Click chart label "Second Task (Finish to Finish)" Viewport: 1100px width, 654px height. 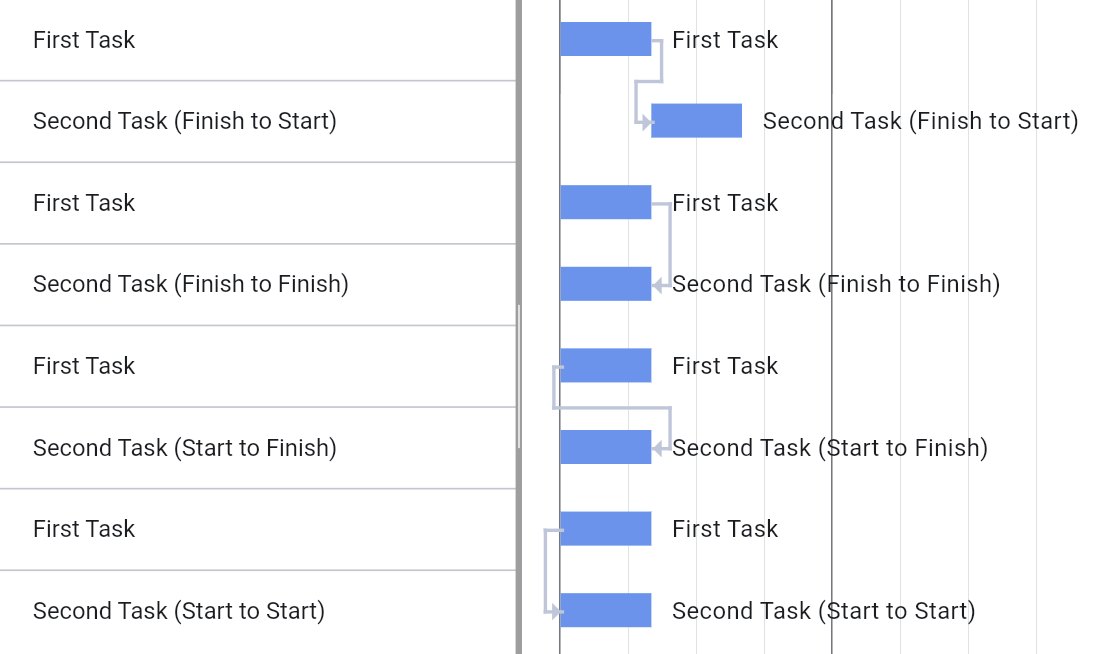point(836,284)
